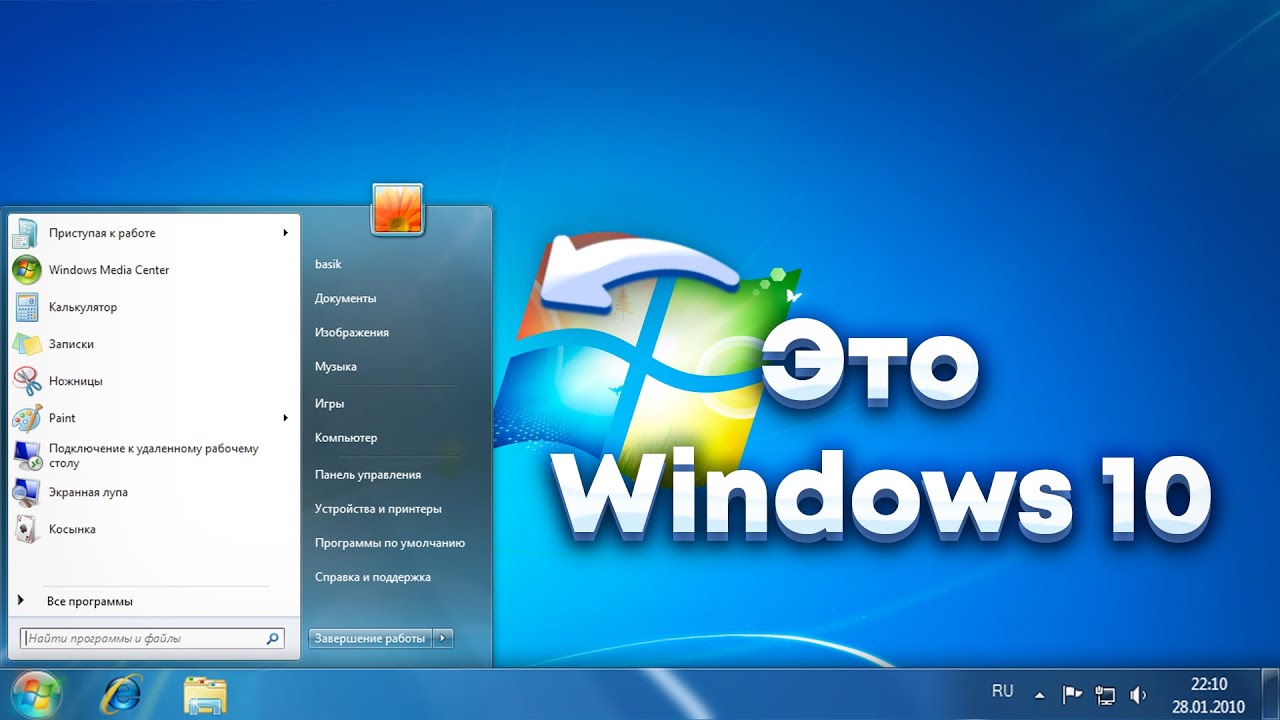Viewport: 1280px width, 720px height.
Task: Select the Записки label text
Action: [x=71, y=344]
